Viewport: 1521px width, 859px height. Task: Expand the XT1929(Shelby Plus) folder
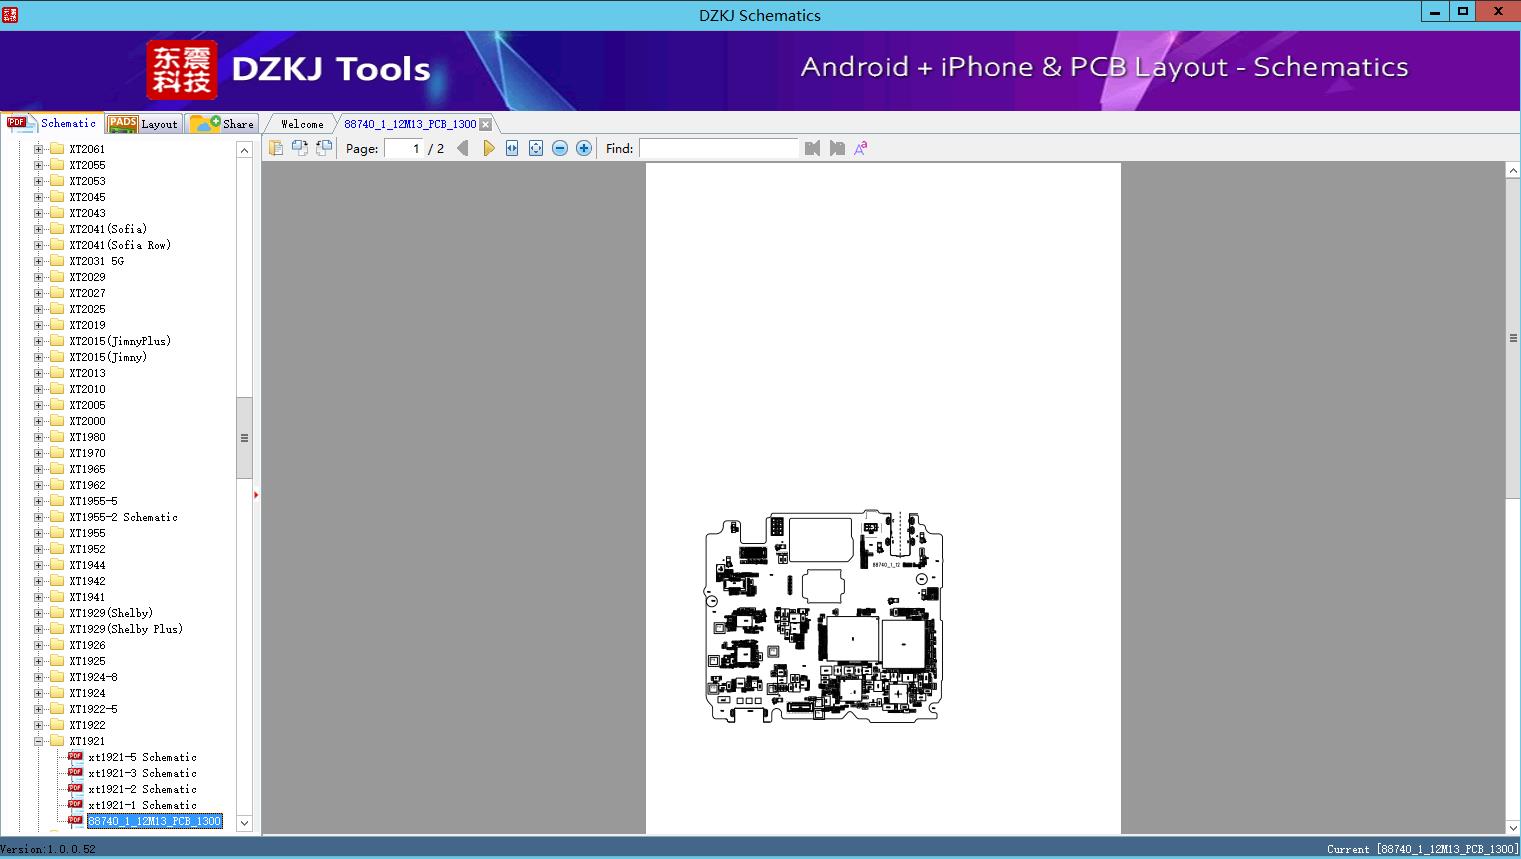tap(39, 629)
